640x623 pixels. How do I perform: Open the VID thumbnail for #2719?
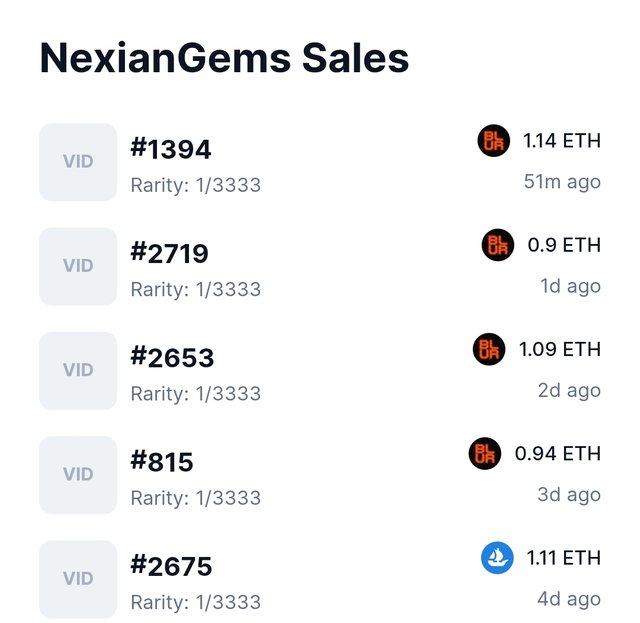[x=78, y=266]
